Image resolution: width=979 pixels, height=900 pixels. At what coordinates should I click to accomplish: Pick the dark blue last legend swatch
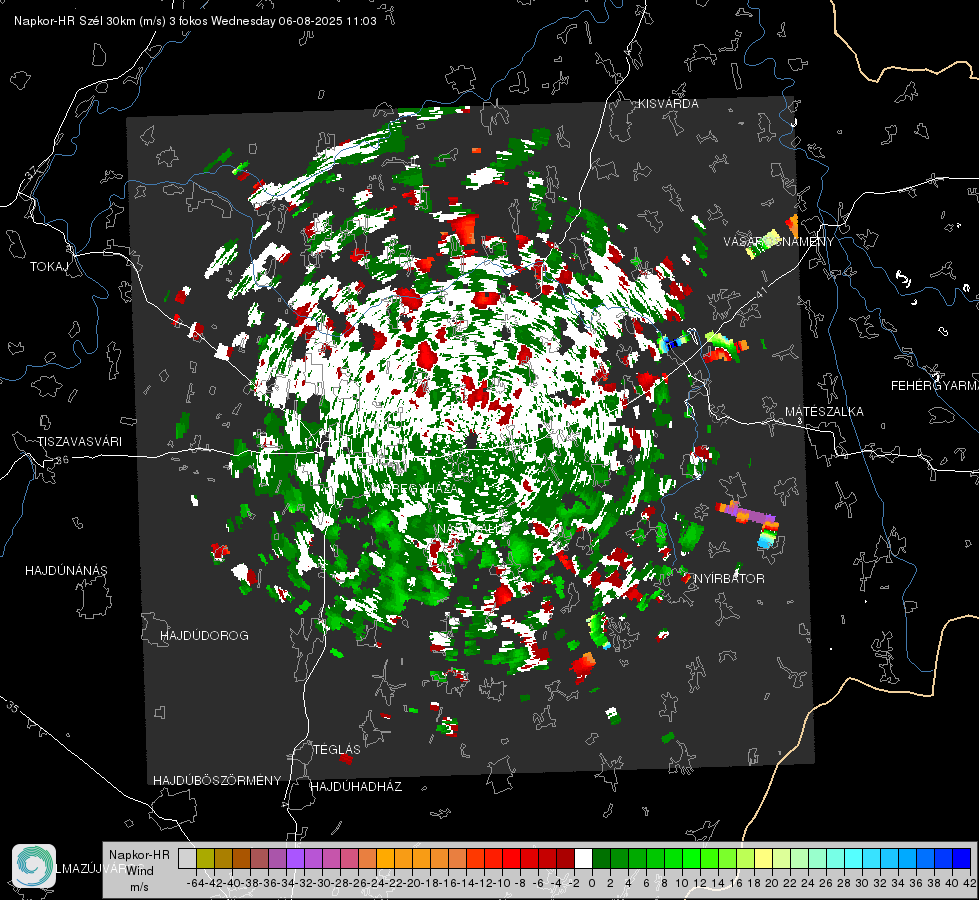click(x=962, y=859)
